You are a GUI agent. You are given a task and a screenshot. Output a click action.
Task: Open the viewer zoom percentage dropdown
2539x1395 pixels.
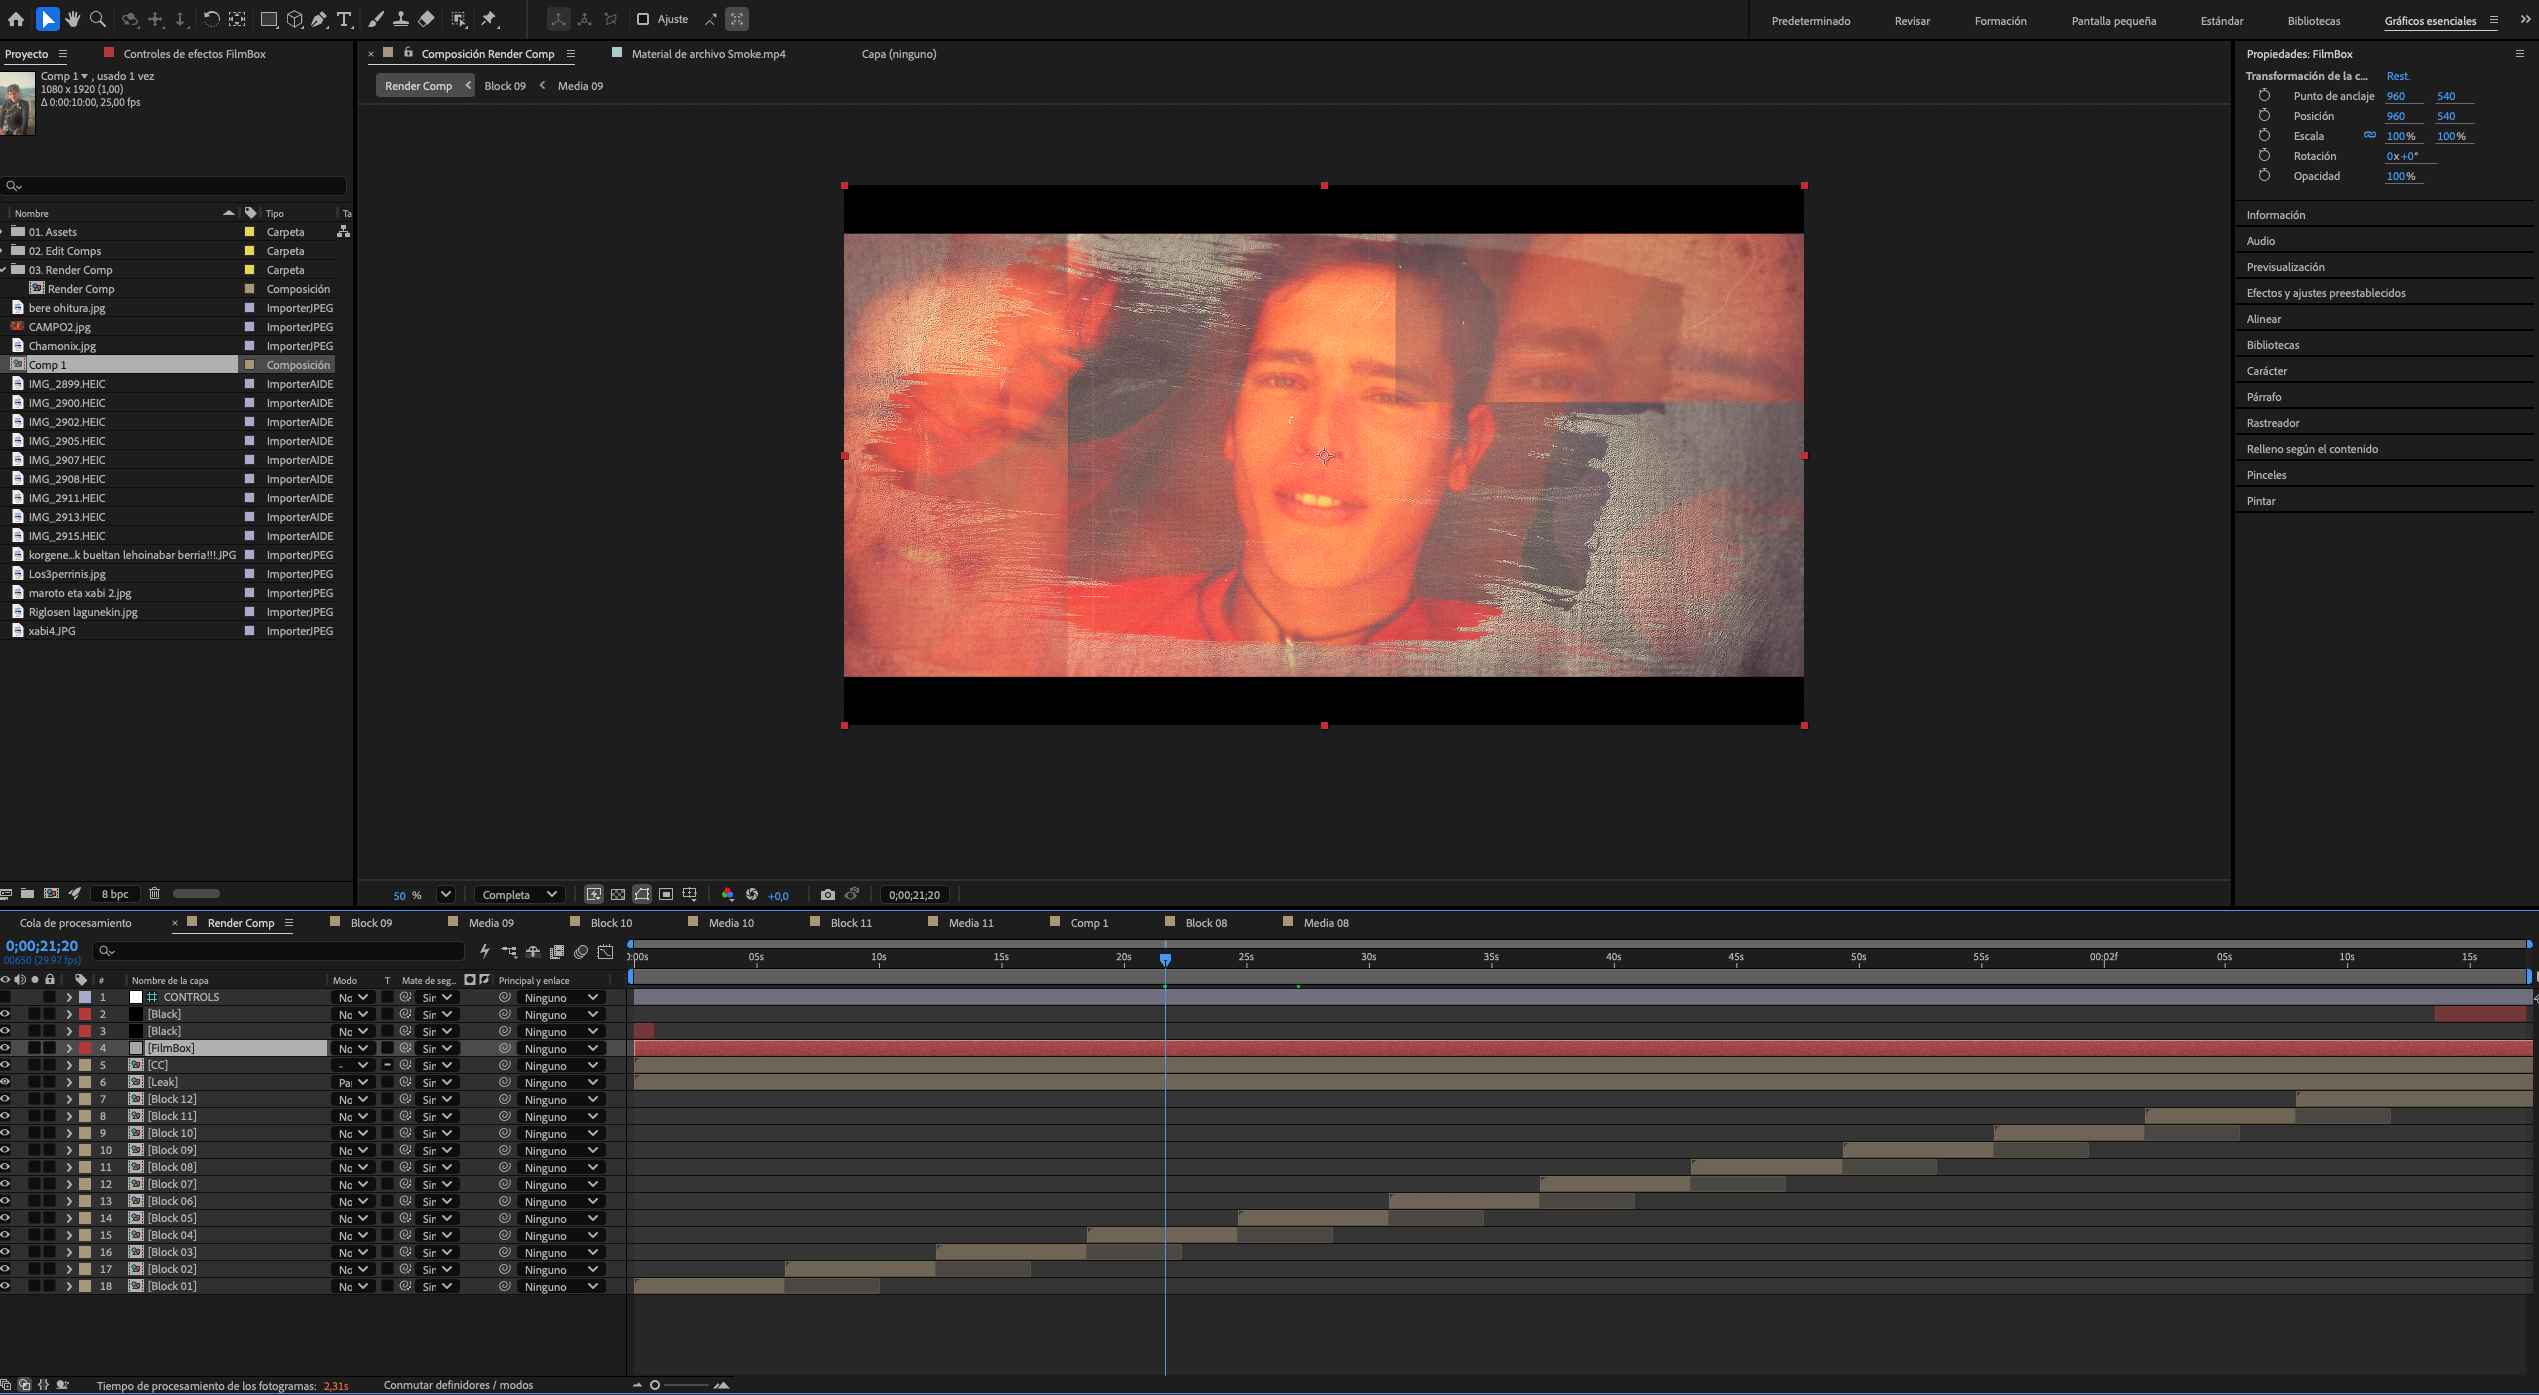click(x=446, y=895)
